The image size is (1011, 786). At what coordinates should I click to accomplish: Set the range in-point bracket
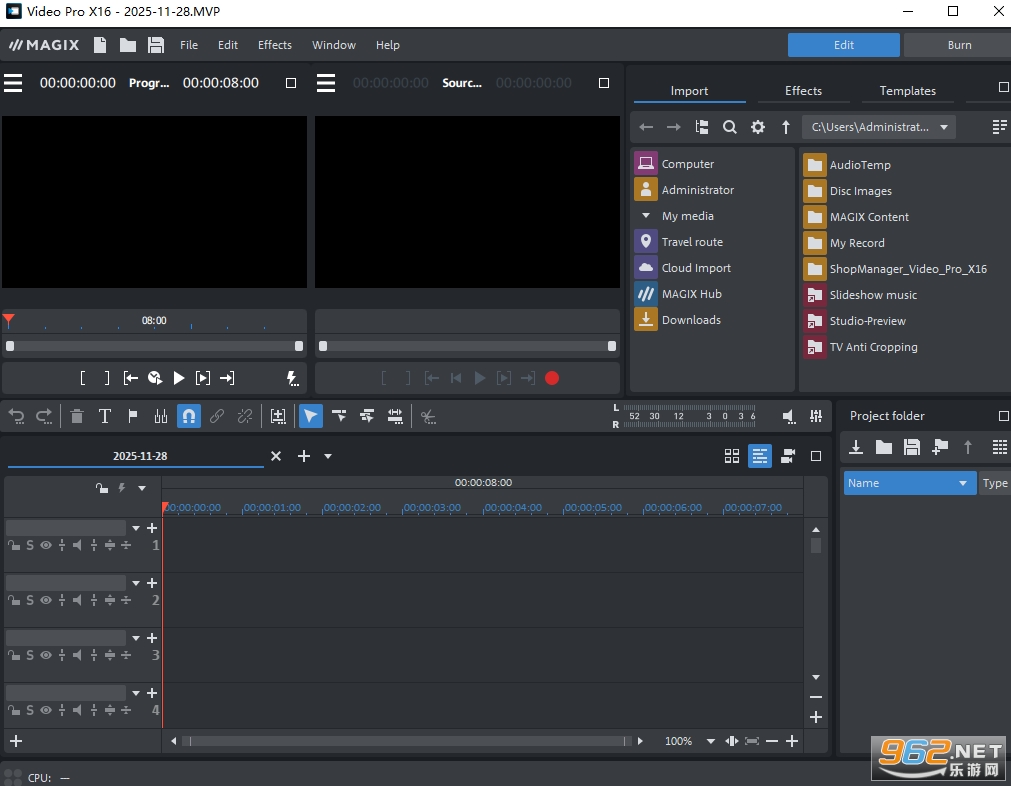[83, 378]
